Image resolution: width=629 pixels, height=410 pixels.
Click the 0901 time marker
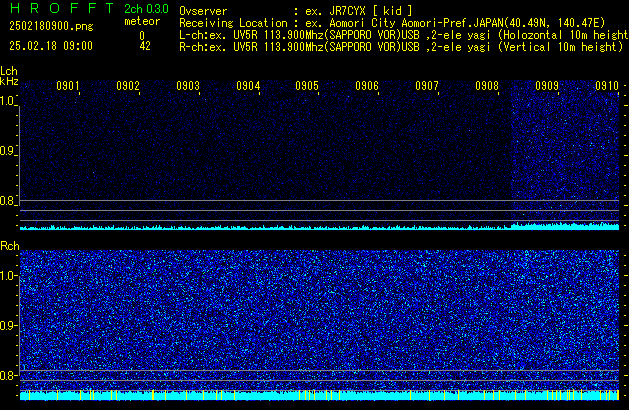tap(68, 86)
